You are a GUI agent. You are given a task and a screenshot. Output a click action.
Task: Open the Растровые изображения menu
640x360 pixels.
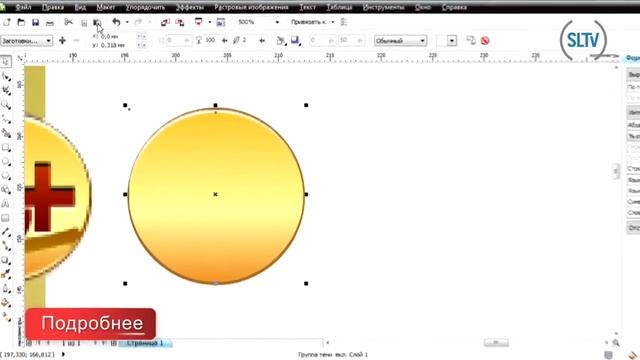point(251,7)
